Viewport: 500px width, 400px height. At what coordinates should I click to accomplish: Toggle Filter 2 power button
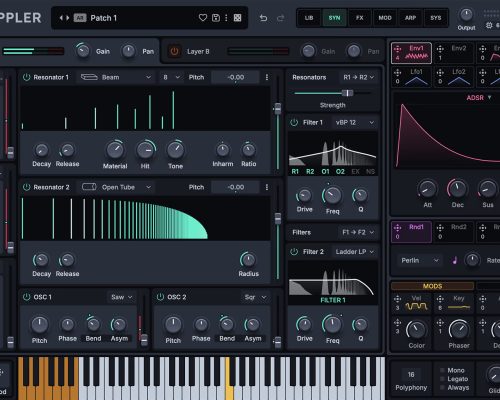(294, 252)
